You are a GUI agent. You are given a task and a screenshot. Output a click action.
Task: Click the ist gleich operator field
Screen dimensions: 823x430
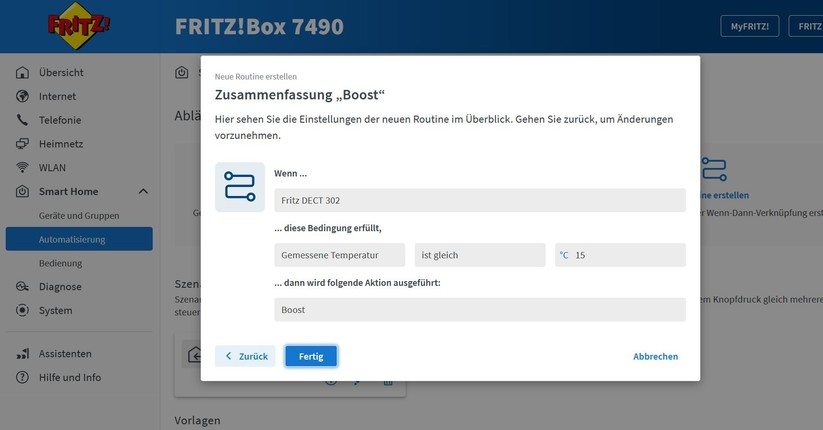pos(480,255)
